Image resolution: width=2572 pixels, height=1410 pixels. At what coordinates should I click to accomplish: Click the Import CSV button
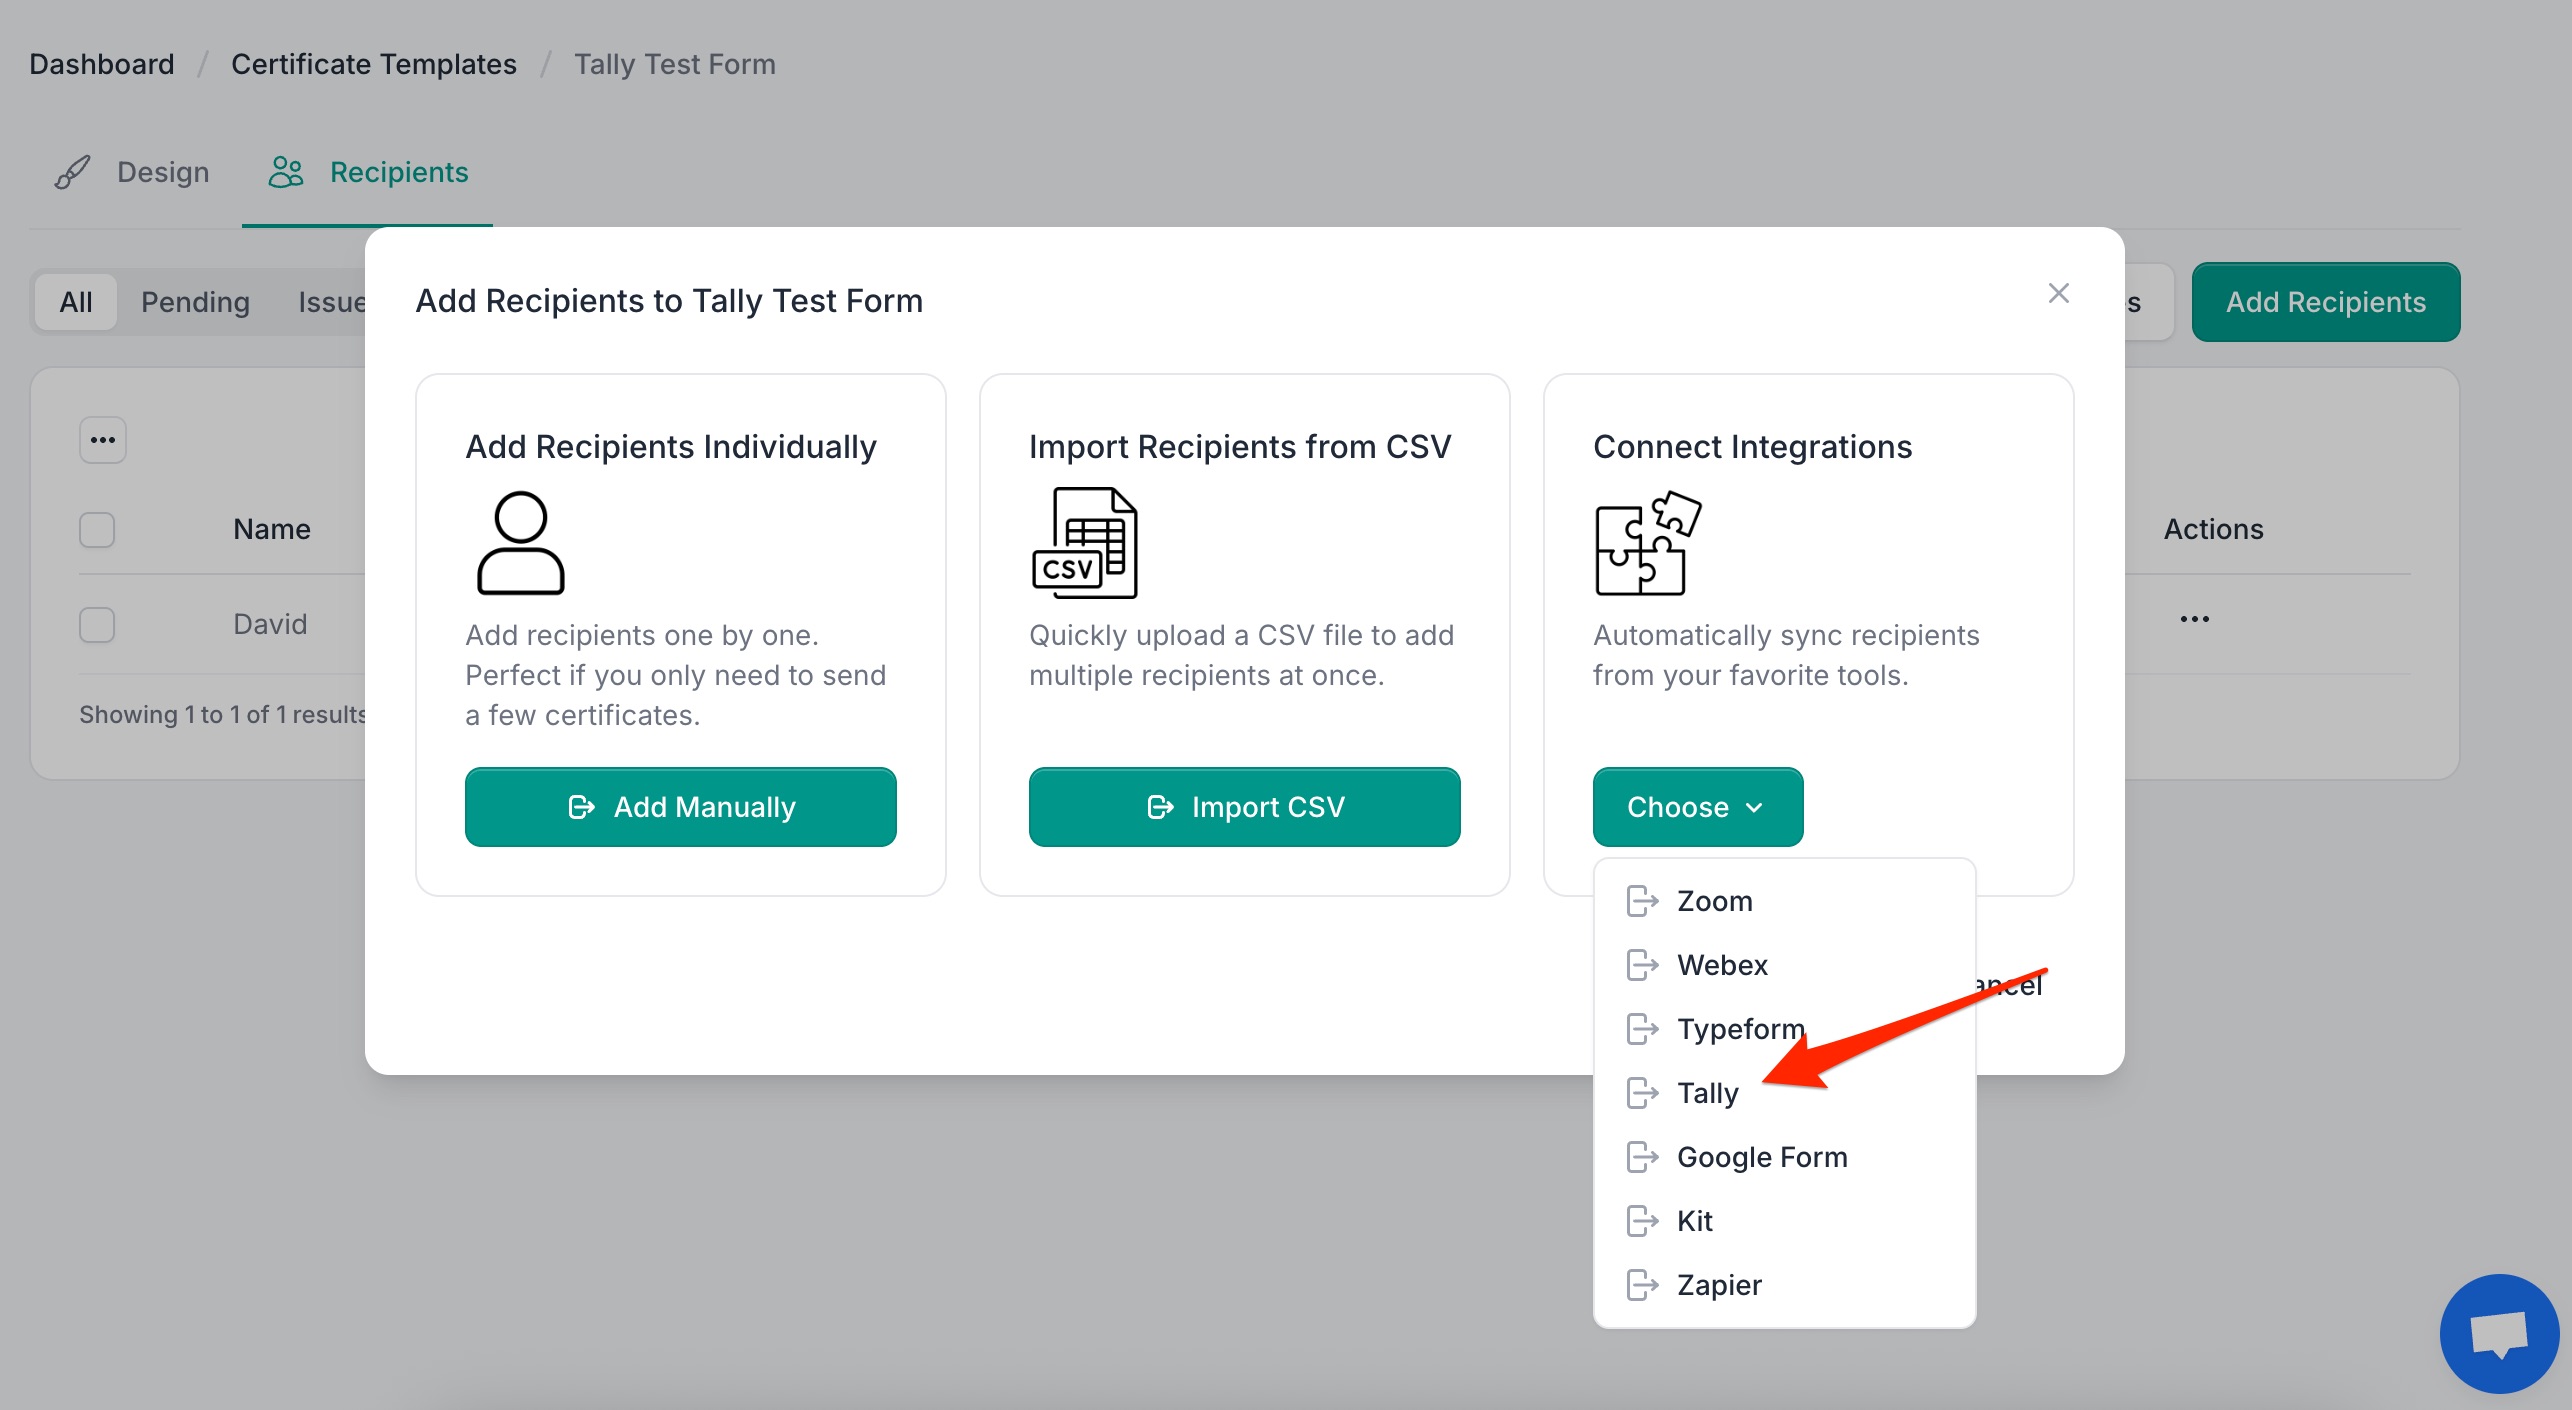tap(1244, 807)
